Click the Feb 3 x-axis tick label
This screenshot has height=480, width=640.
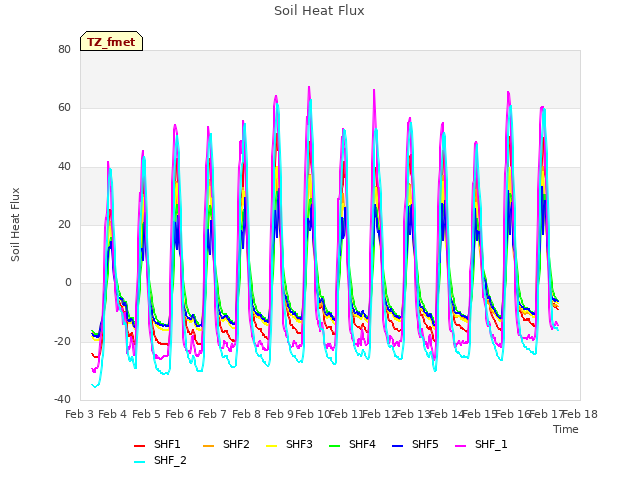click(x=80, y=414)
